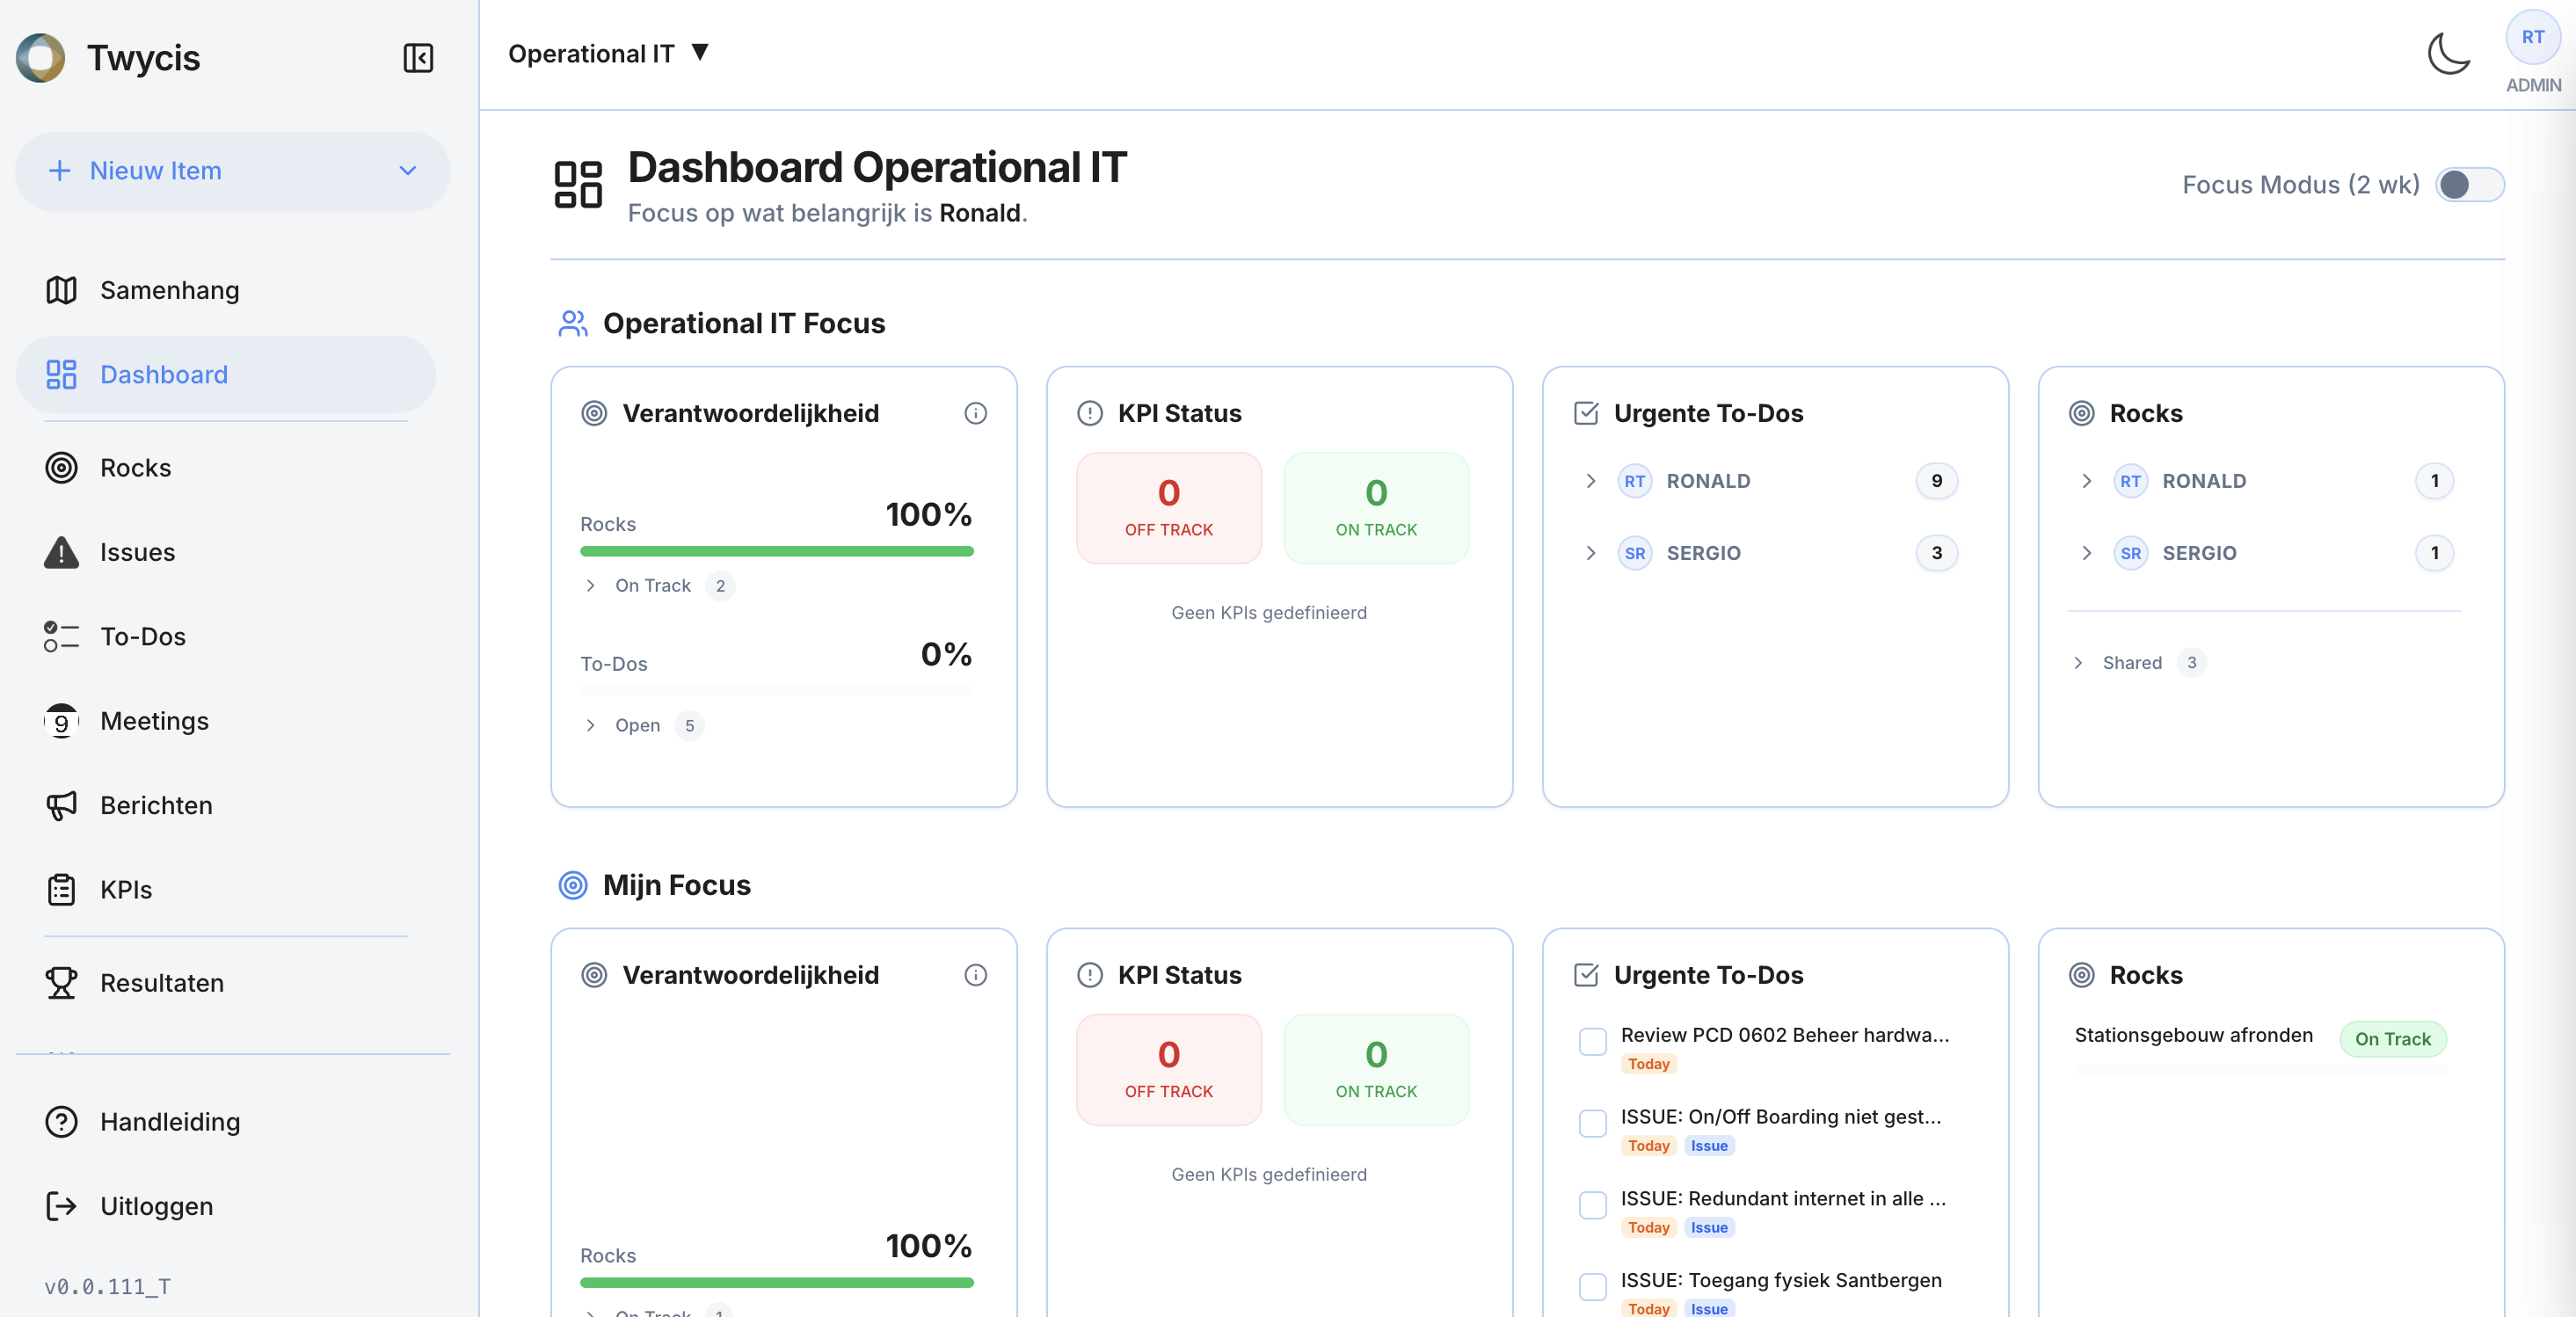Open Resultaten page from sidebar
The height and width of the screenshot is (1317, 2576).
pyautogui.click(x=226, y=983)
